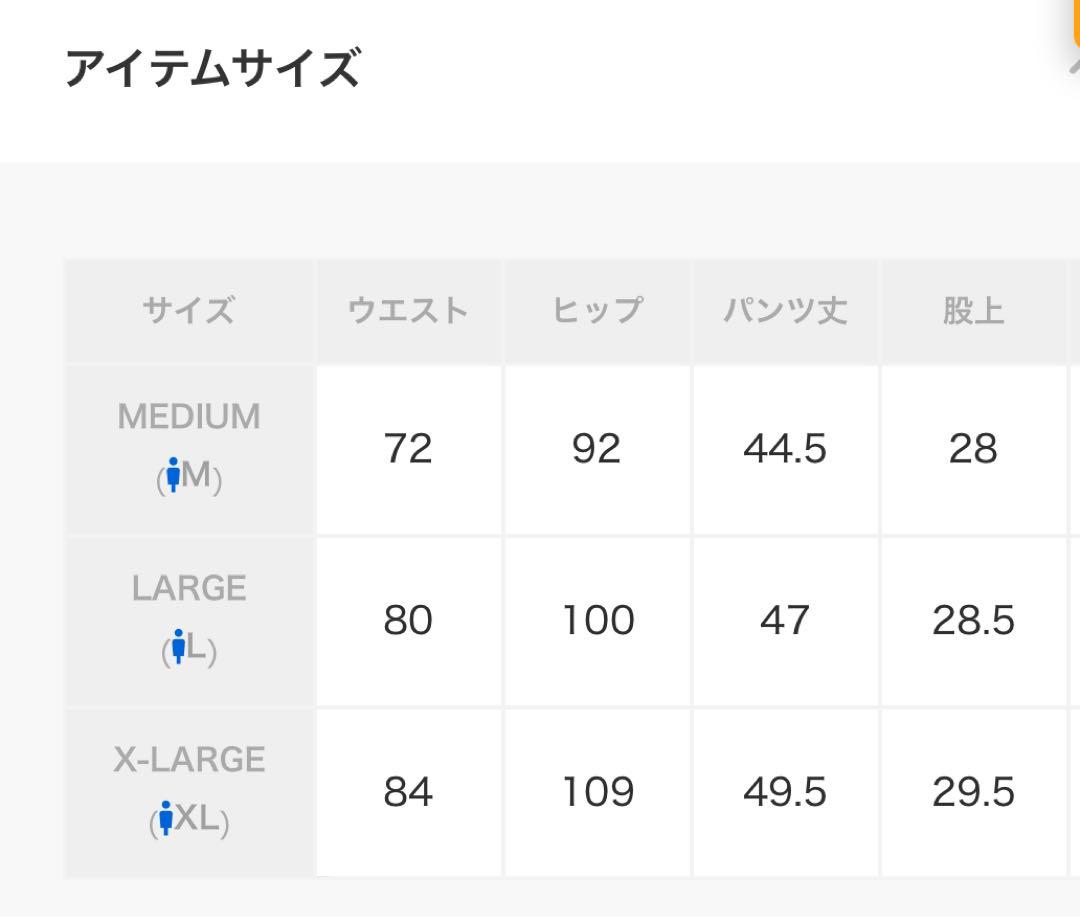The image size is (1080, 917).
Task: Select the MEDIUM size row header
Action: tap(189, 449)
